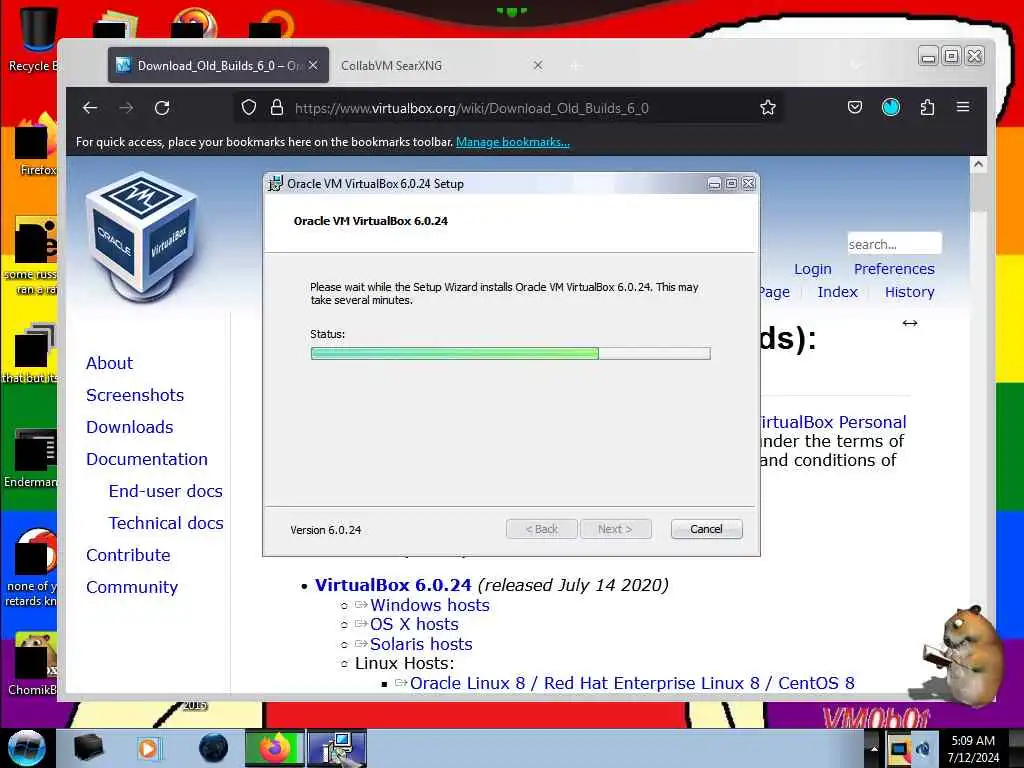Open Community in the sidebar
1024x768 pixels.
pos(132,587)
